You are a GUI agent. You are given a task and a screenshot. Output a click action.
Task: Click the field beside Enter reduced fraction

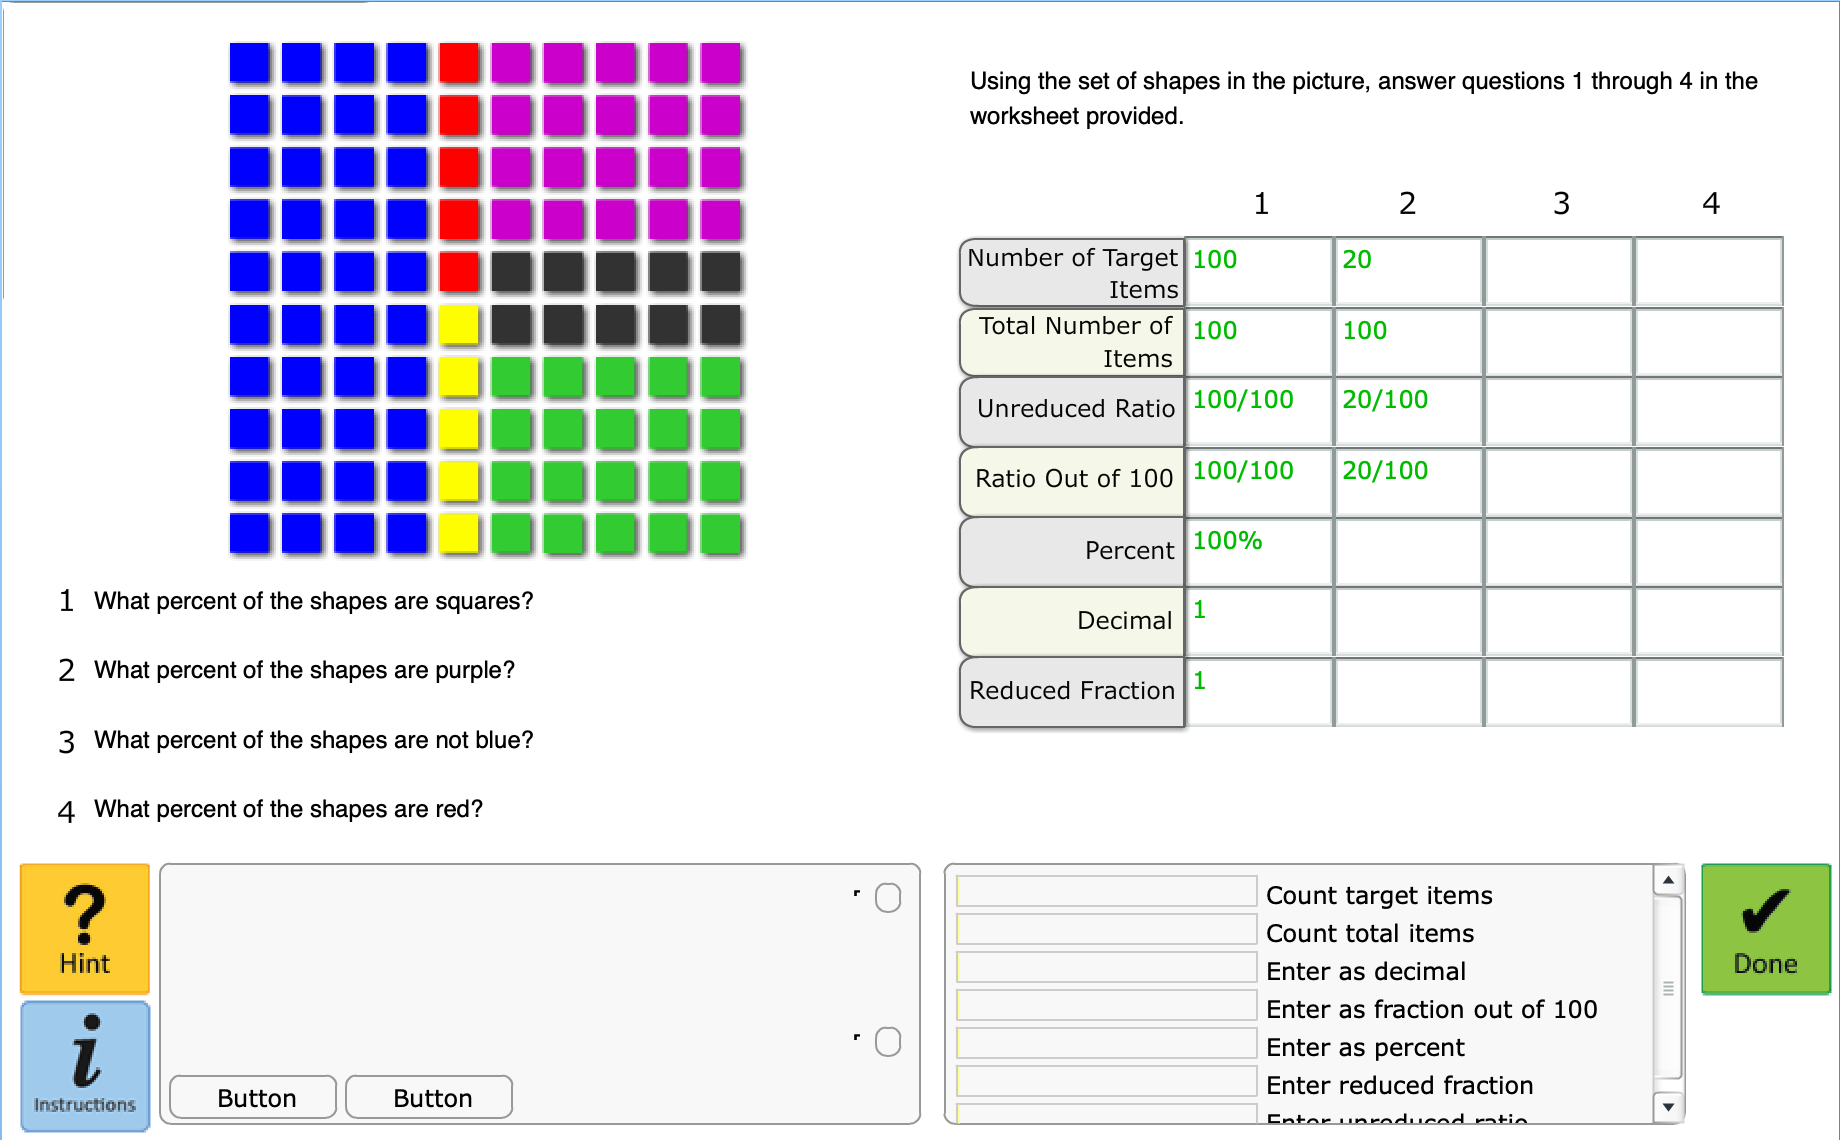pyautogui.click(x=1107, y=1081)
